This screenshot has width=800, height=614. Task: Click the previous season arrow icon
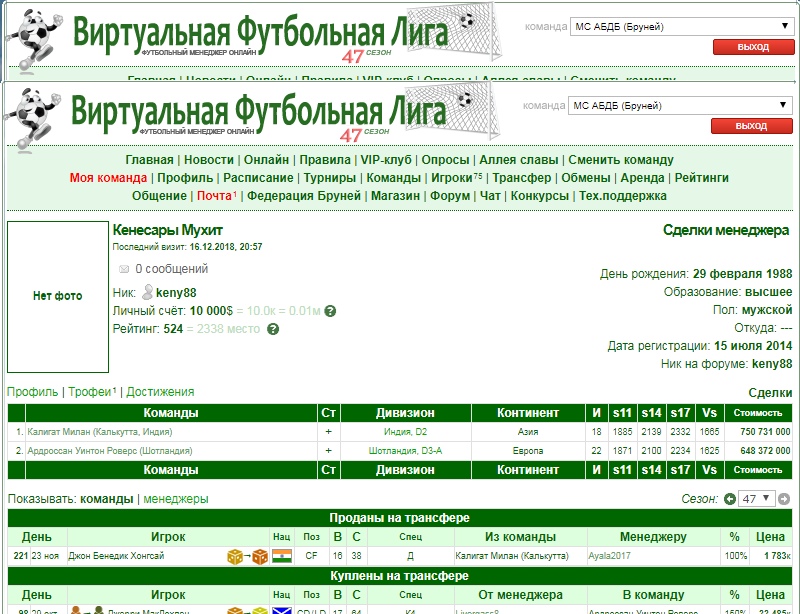point(729,499)
